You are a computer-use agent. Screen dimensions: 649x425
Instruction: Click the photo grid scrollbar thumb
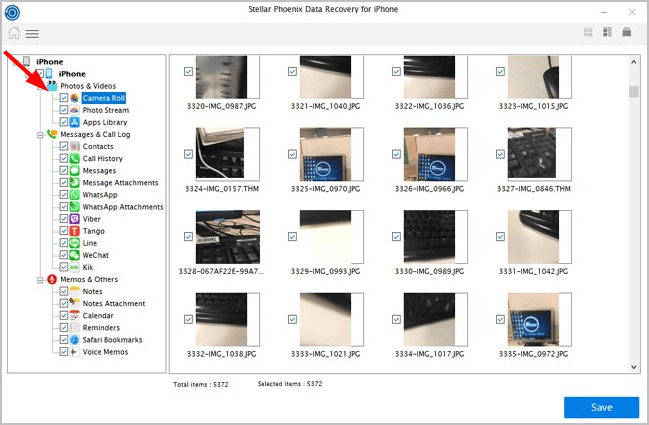[634, 91]
